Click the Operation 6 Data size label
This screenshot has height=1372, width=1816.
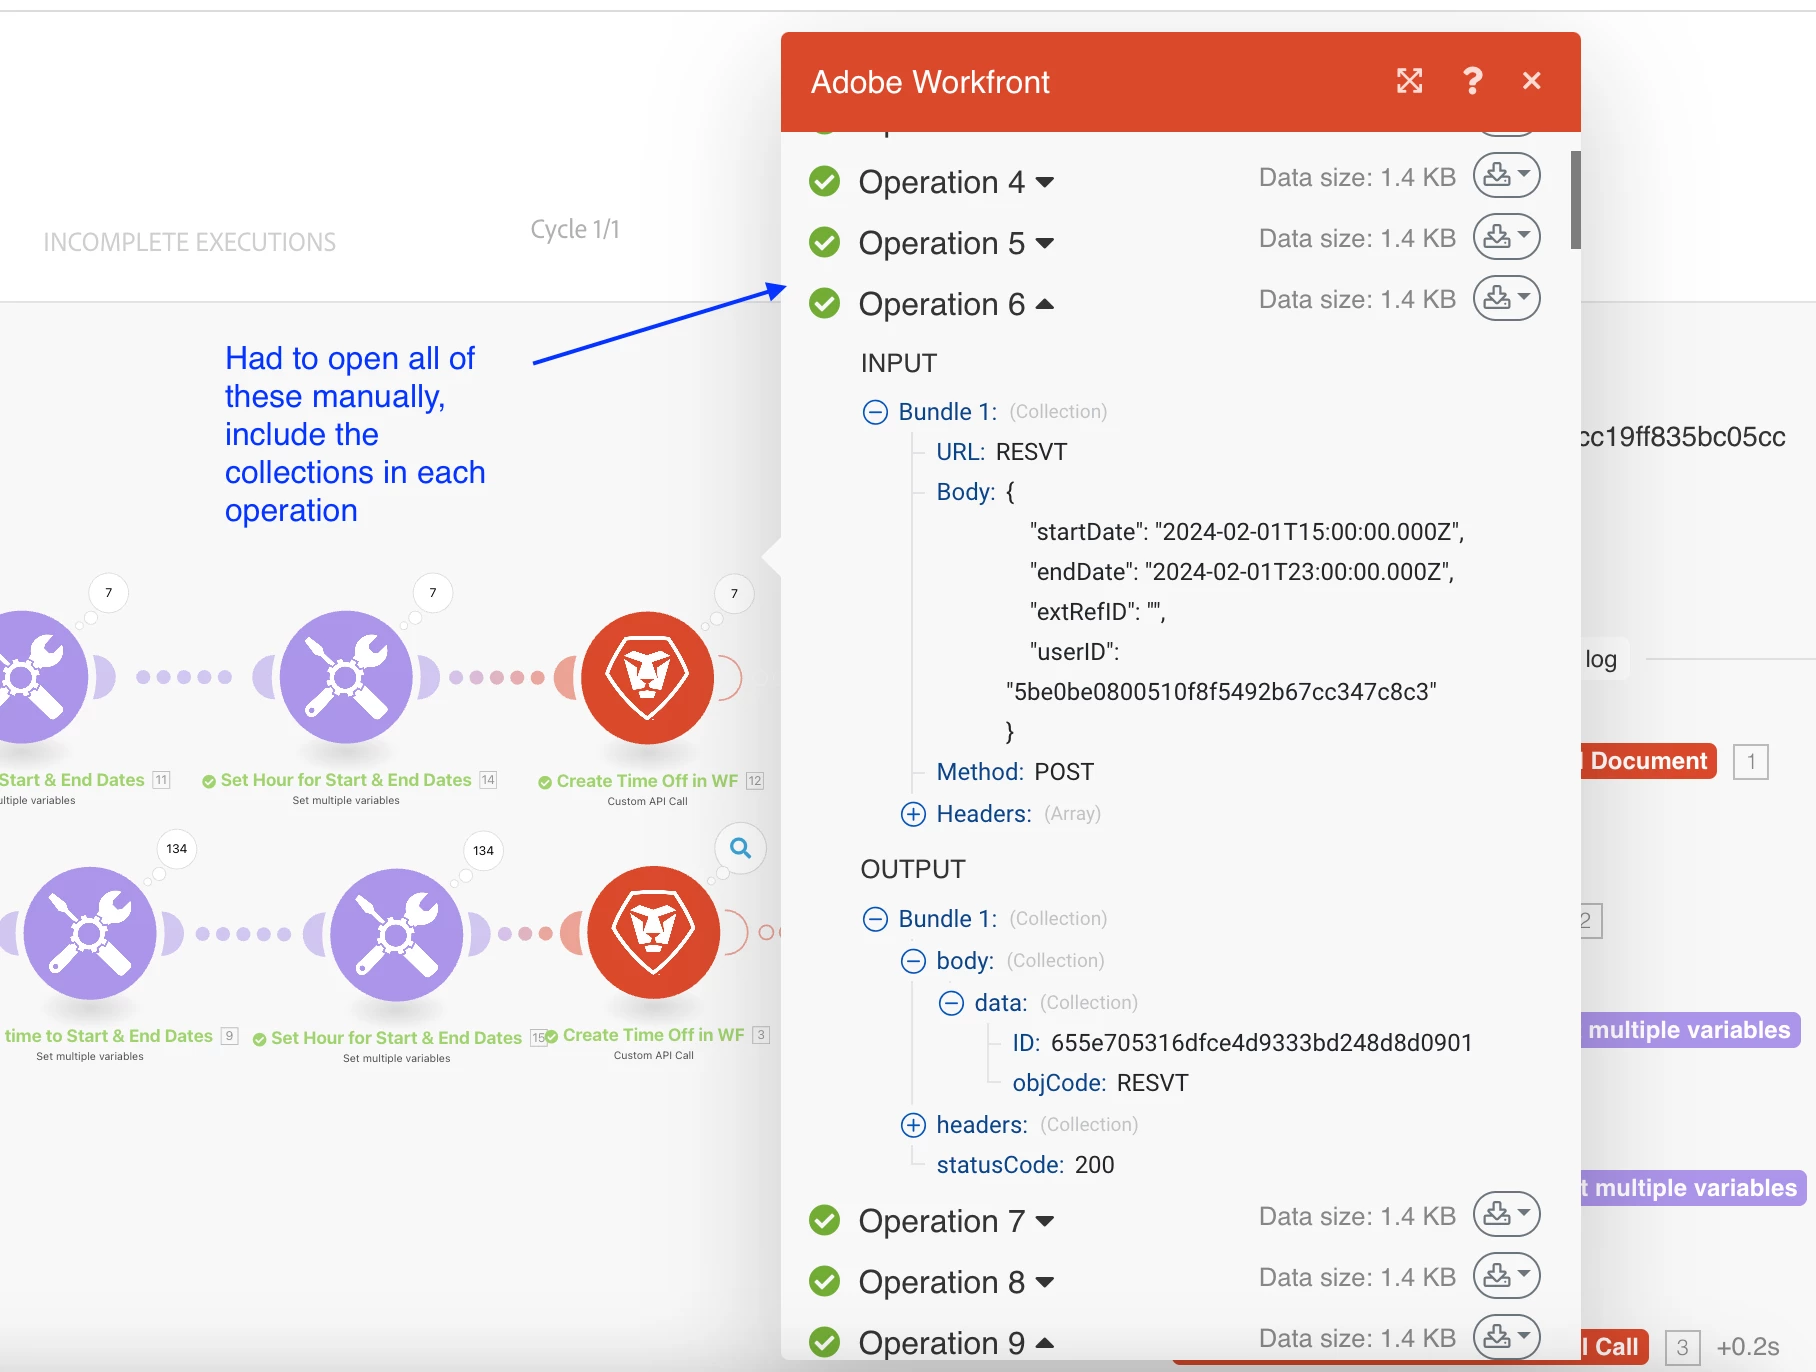1357,299
